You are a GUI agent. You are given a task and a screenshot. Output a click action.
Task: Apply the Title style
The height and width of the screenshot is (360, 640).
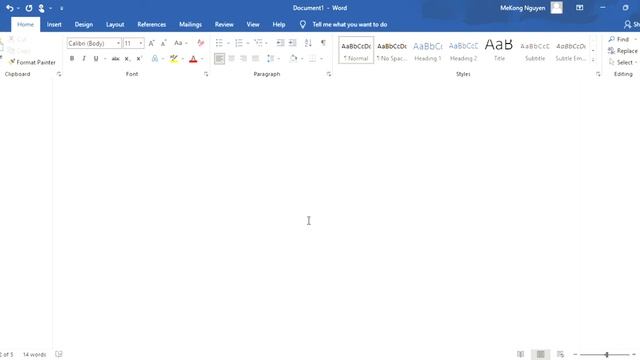[499, 51]
